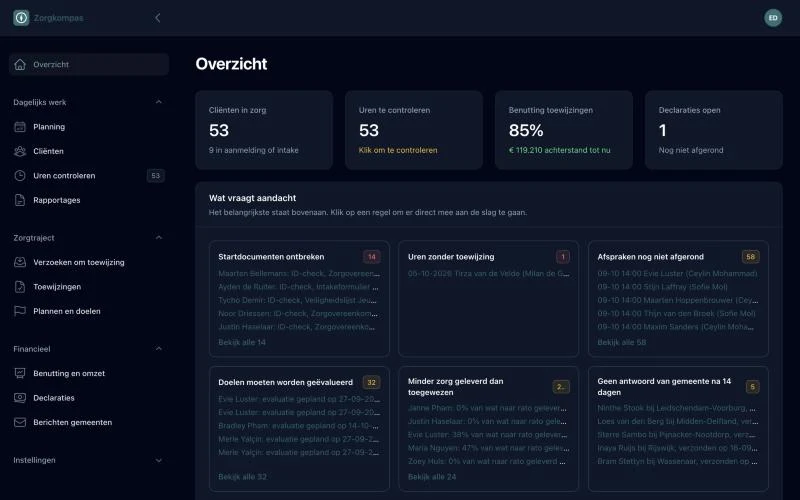Click the Overzicht home icon
This screenshot has height=500, width=800.
20,64
